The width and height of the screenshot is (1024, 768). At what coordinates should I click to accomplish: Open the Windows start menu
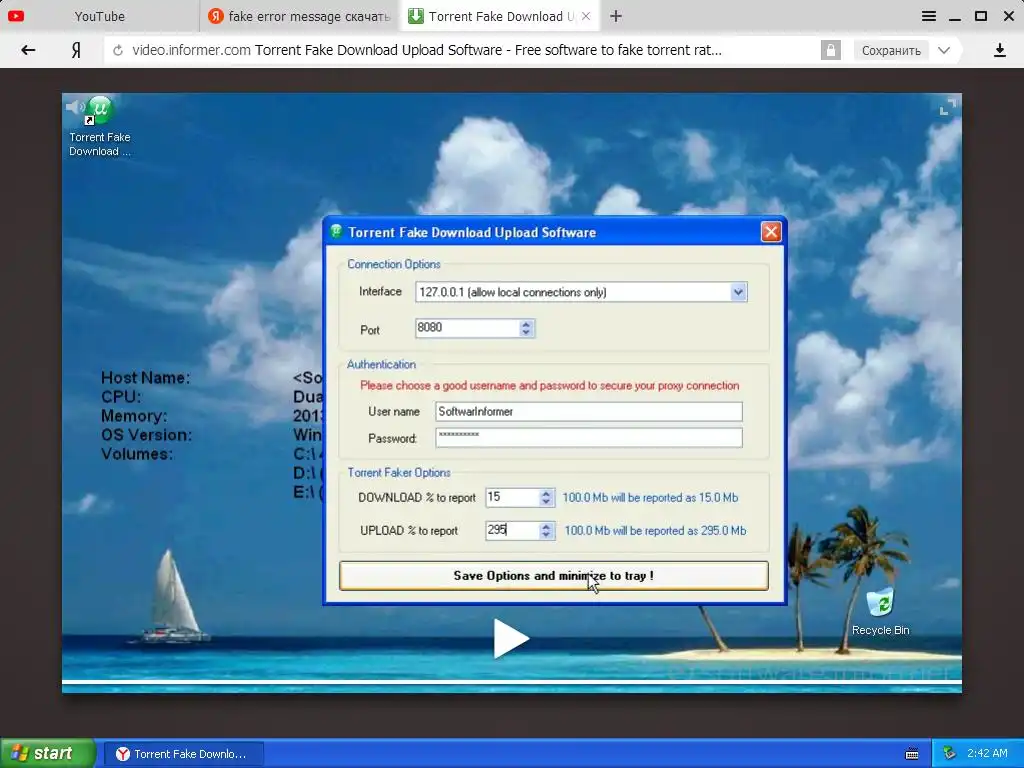tap(48, 754)
